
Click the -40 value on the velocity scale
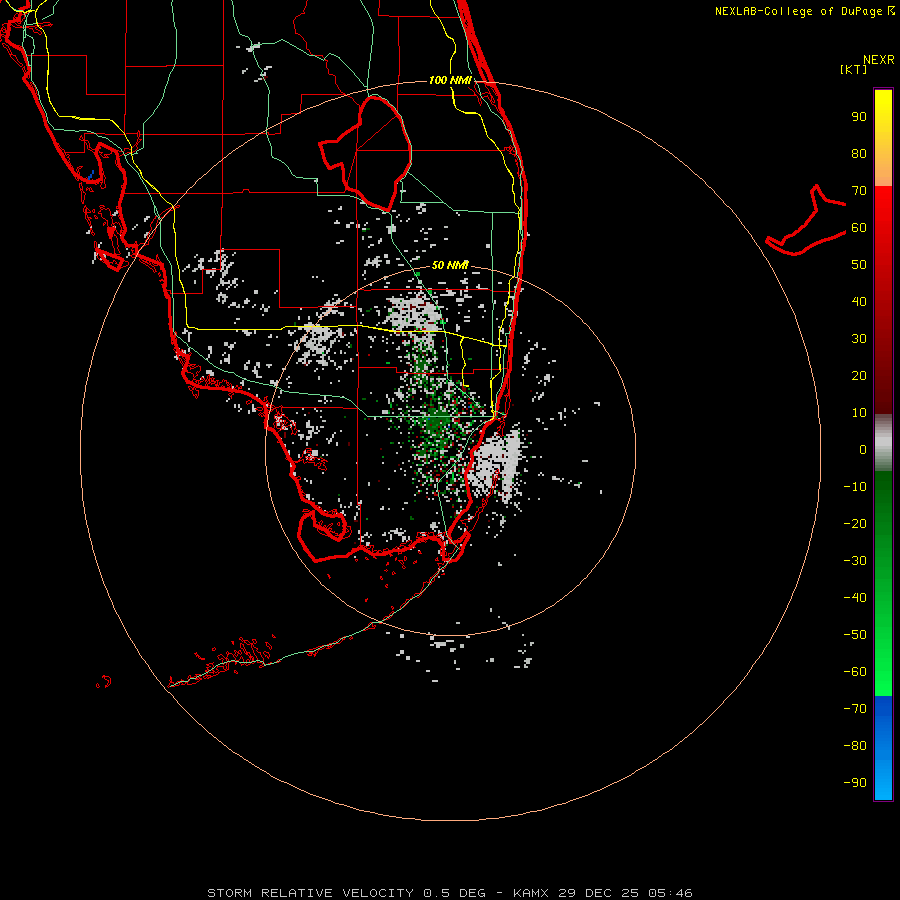coord(855,598)
